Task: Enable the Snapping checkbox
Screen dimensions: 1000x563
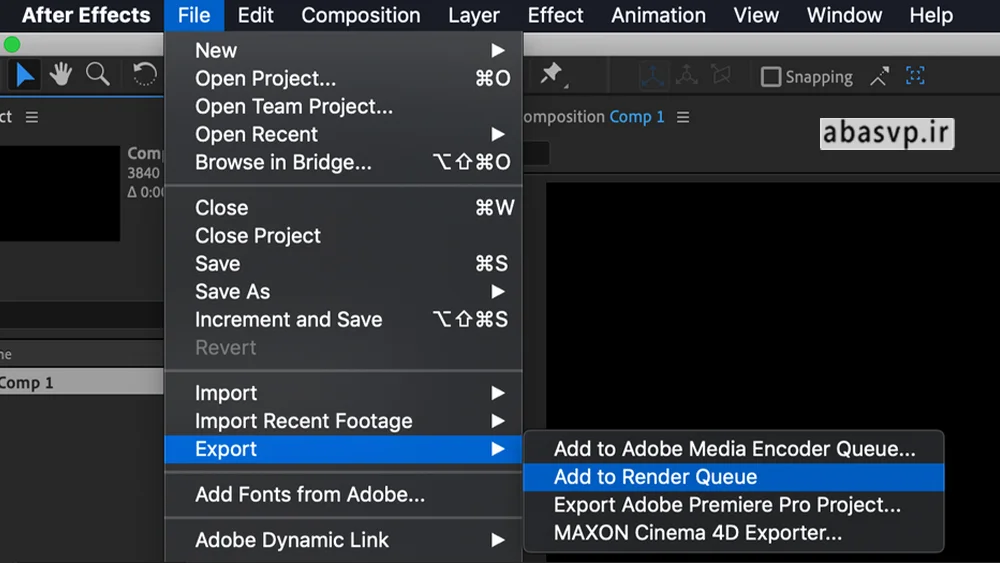Action: click(x=770, y=77)
